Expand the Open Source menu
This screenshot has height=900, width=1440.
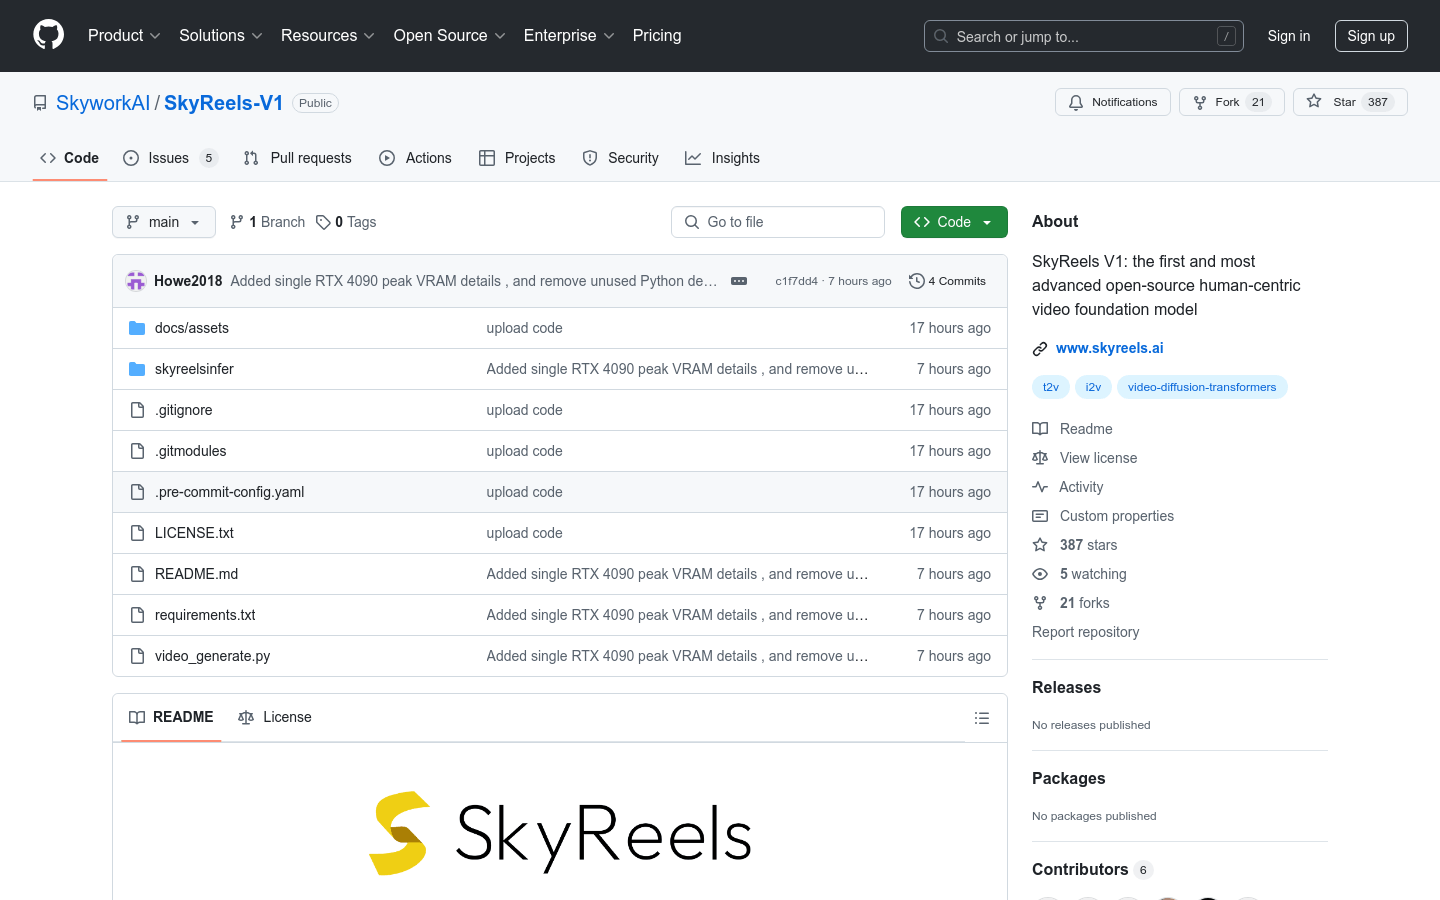[x=450, y=36]
